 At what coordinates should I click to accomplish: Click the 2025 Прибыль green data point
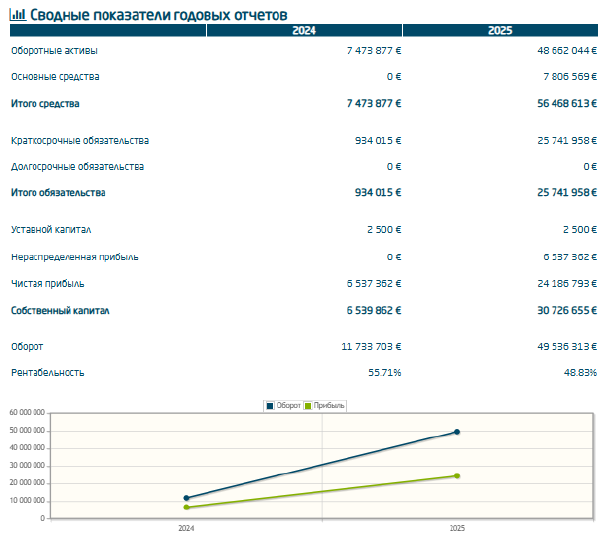pyautogui.click(x=457, y=476)
